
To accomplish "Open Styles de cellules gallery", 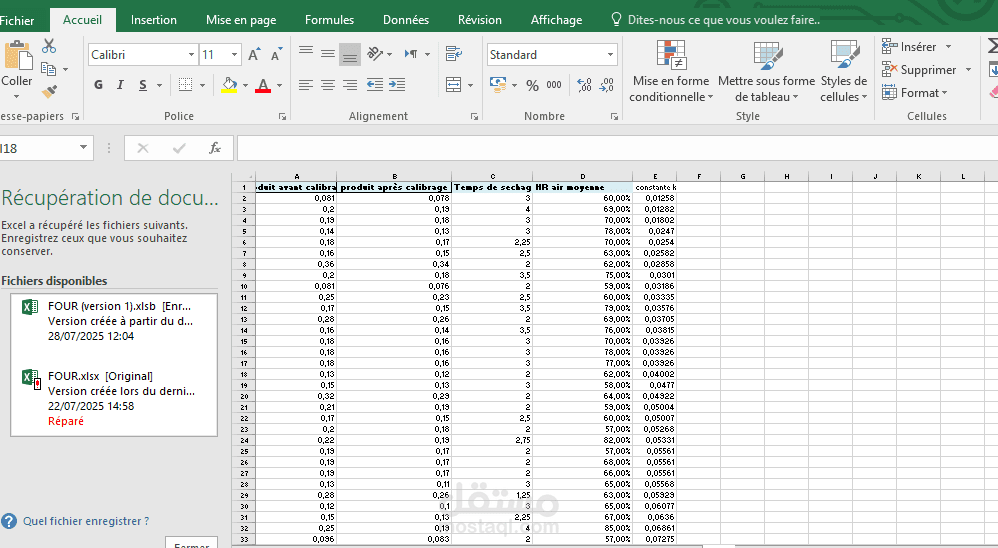I will click(x=844, y=71).
